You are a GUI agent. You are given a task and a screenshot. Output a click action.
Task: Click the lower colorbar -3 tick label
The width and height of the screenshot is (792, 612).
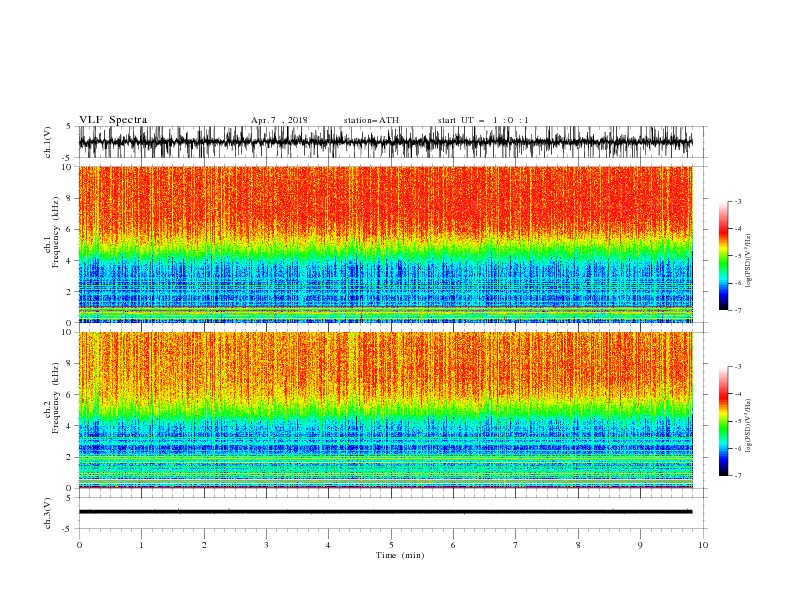pyautogui.click(x=738, y=367)
